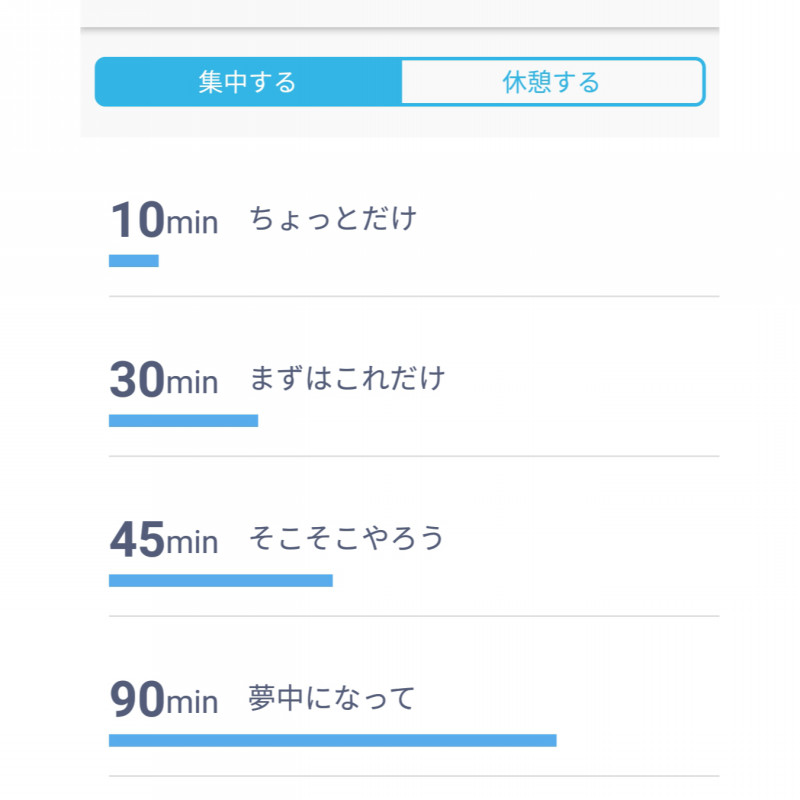
Task: Tap the ちょっとだけ label
Action: coord(333,219)
